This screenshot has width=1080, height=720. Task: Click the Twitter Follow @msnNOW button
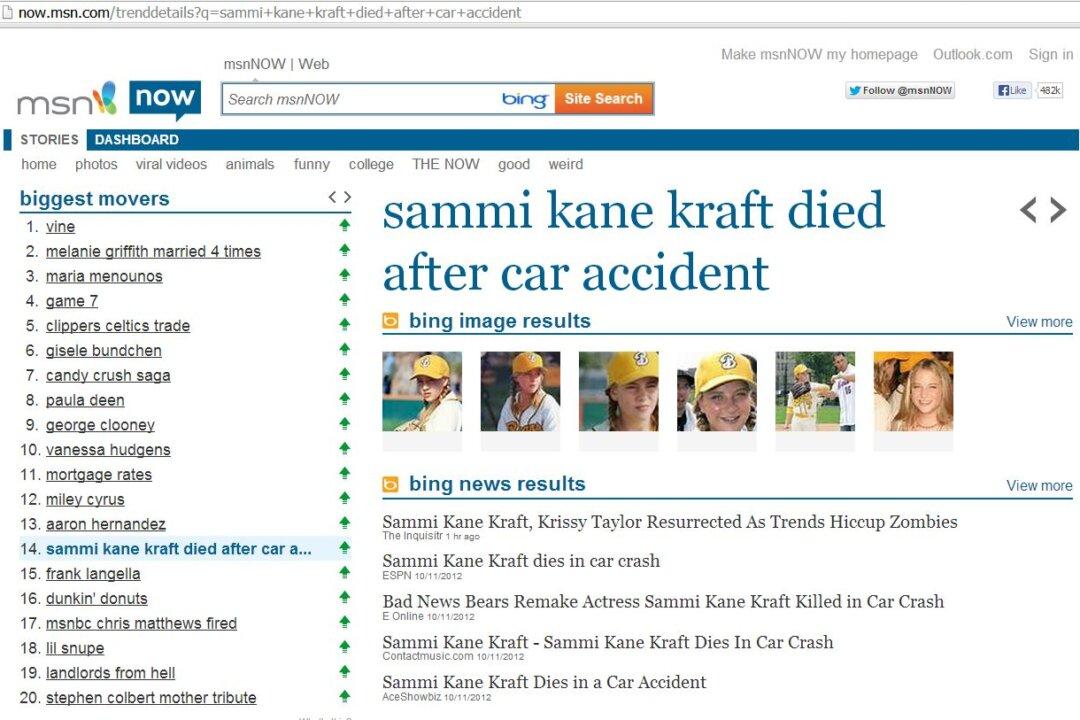click(900, 91)
